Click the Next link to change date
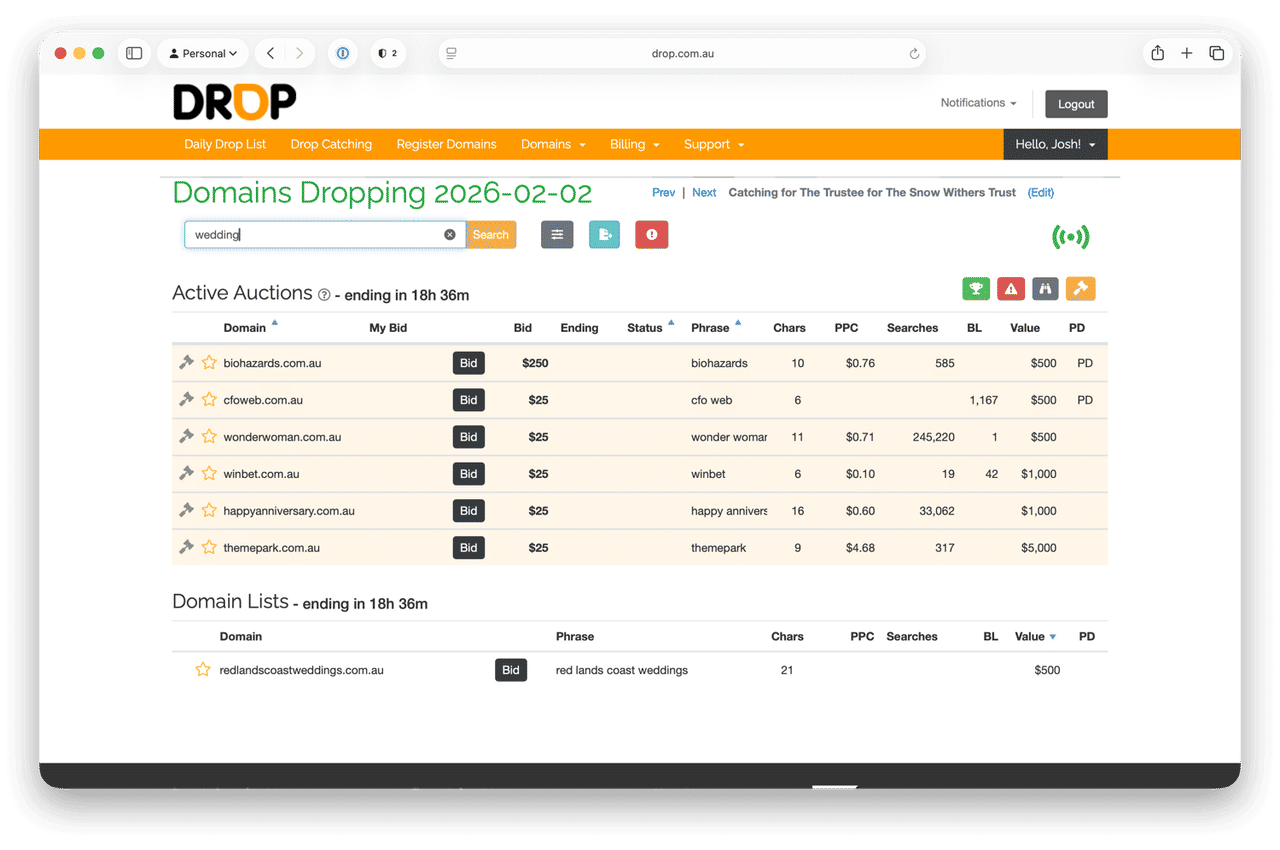 click(704, 192)
